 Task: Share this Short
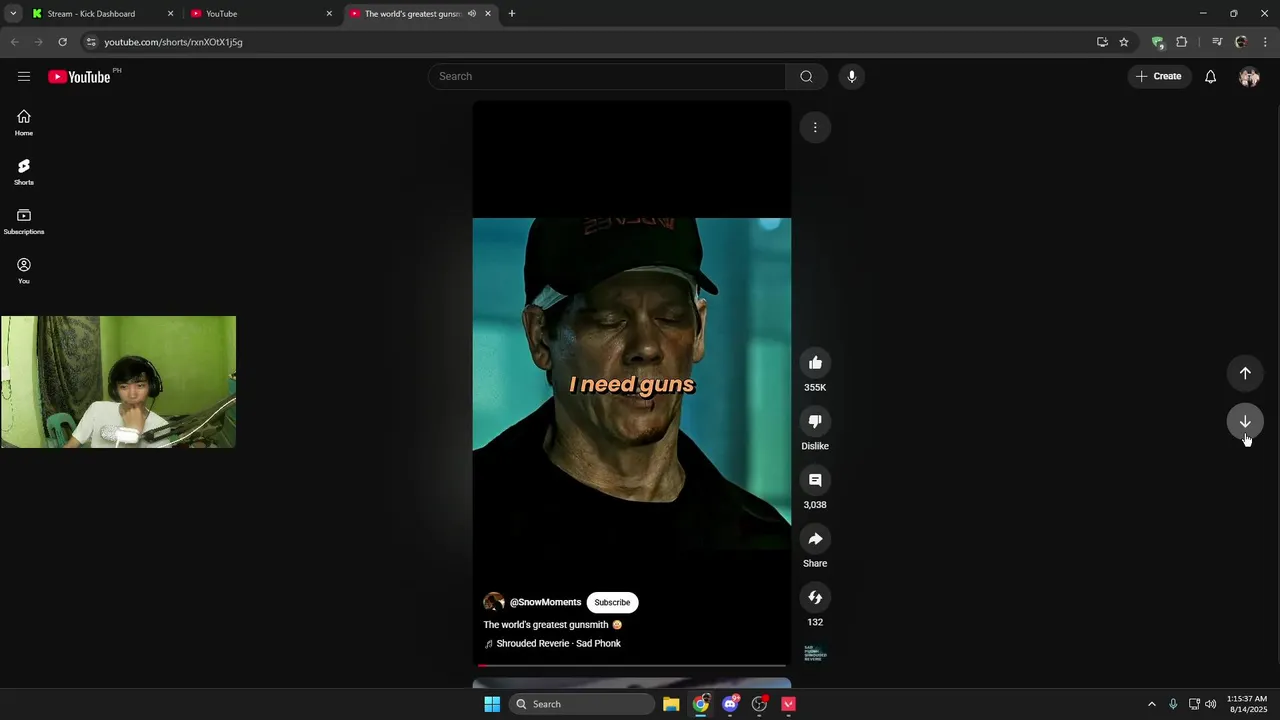pyautogui.click(x=815, y=539)
